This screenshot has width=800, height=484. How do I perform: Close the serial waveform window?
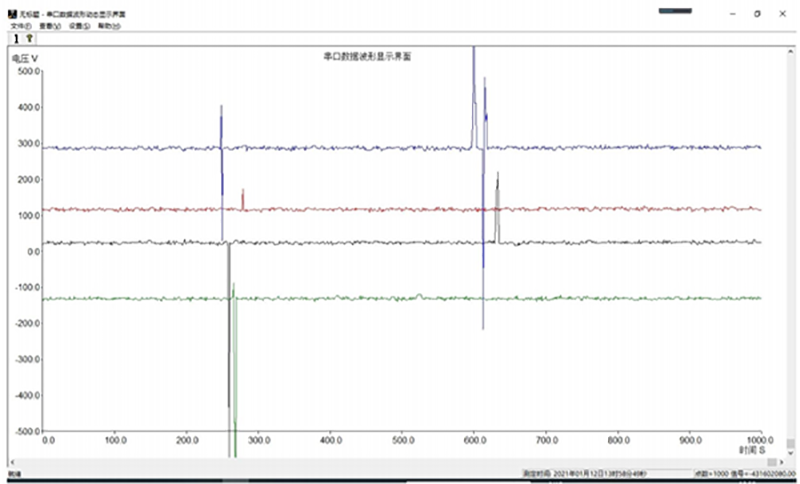tap(782, 14)
